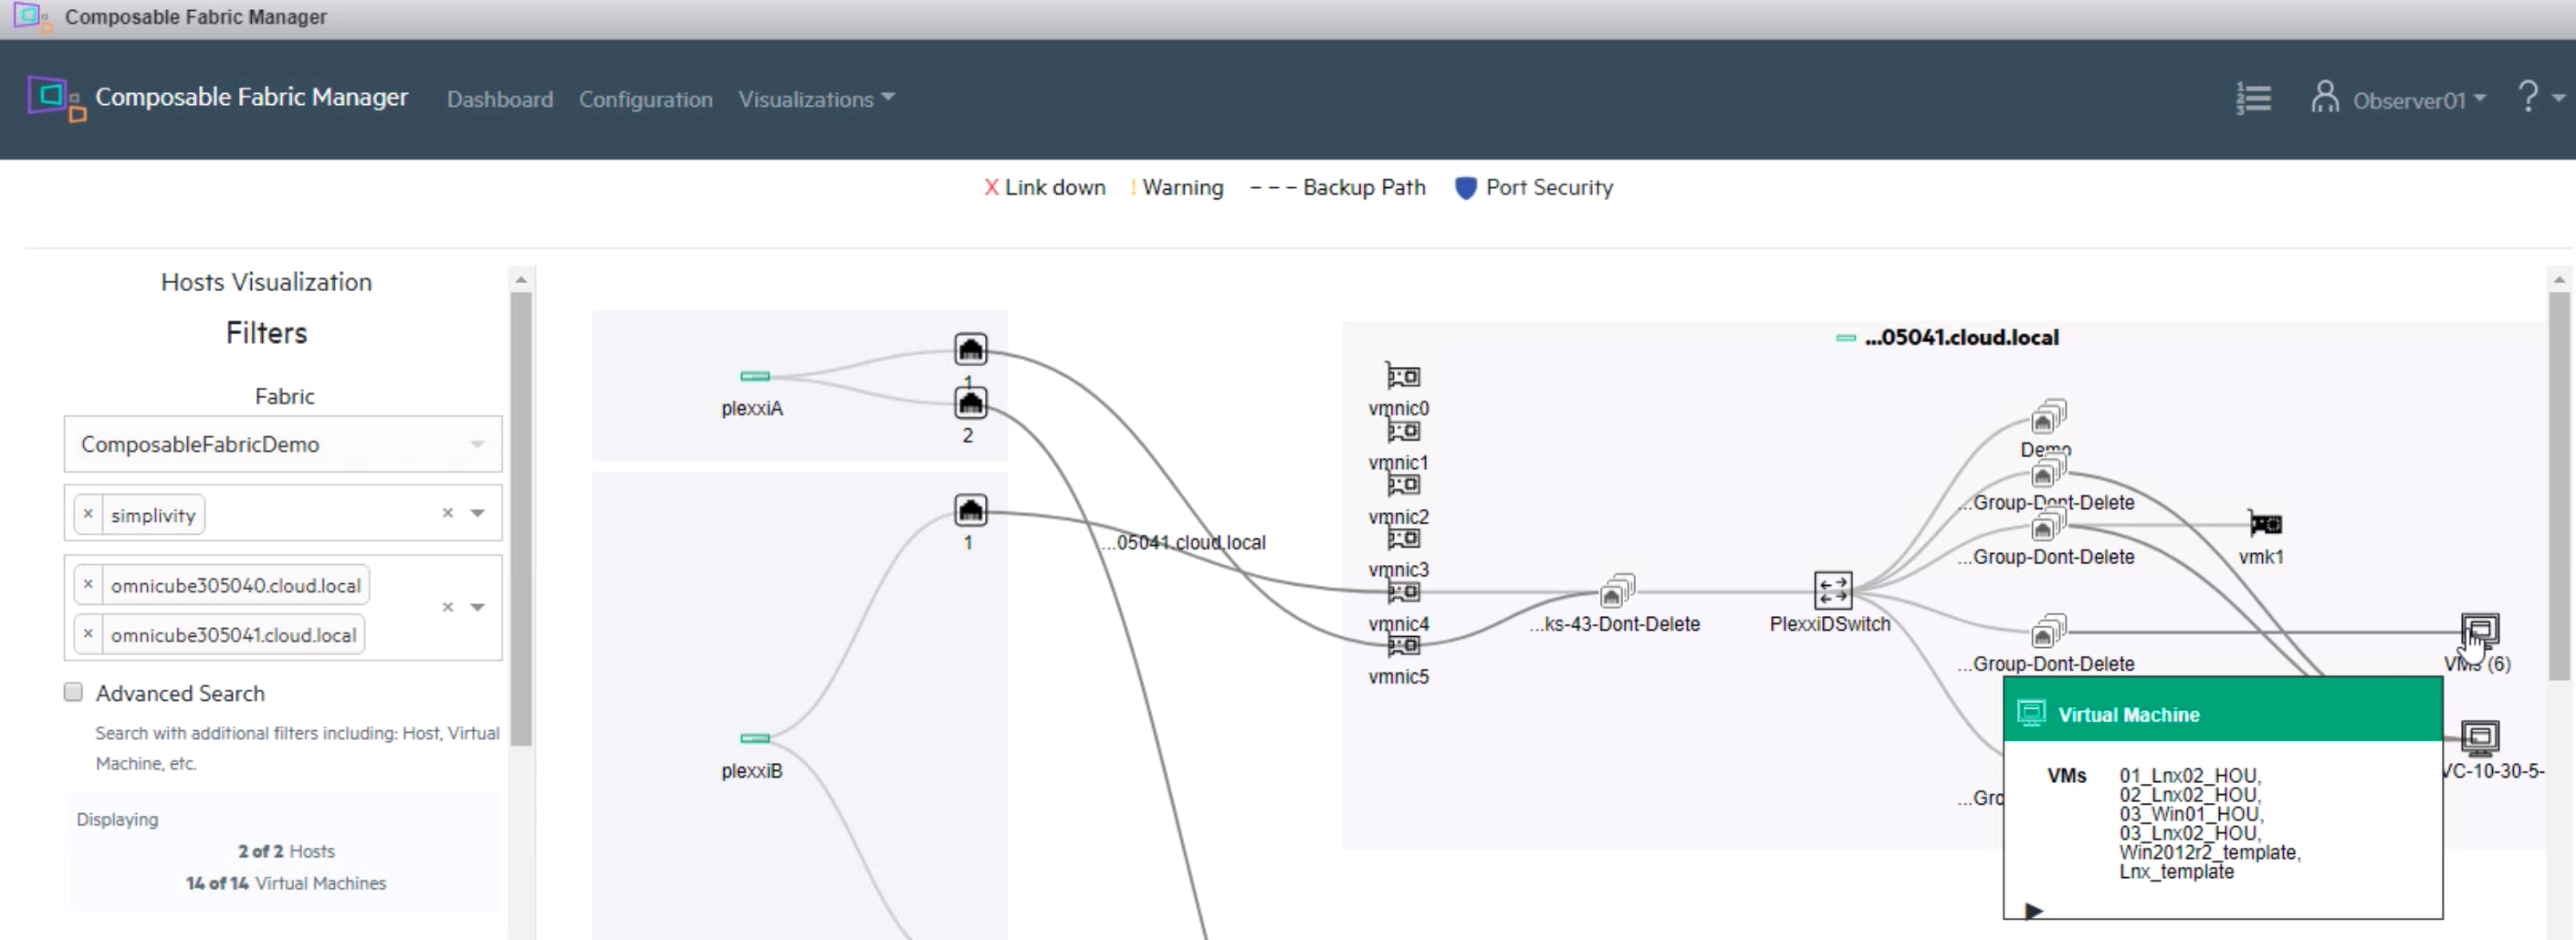The image size is (2576, 940).
Task: Click the left panel scroll up arrow
Action: tap(521, 279)
